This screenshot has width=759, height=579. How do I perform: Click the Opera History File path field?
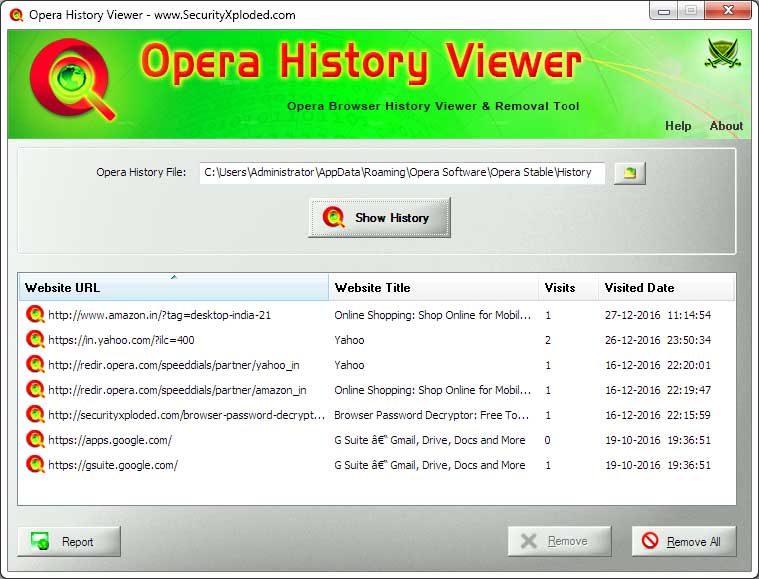pos(401,172)
